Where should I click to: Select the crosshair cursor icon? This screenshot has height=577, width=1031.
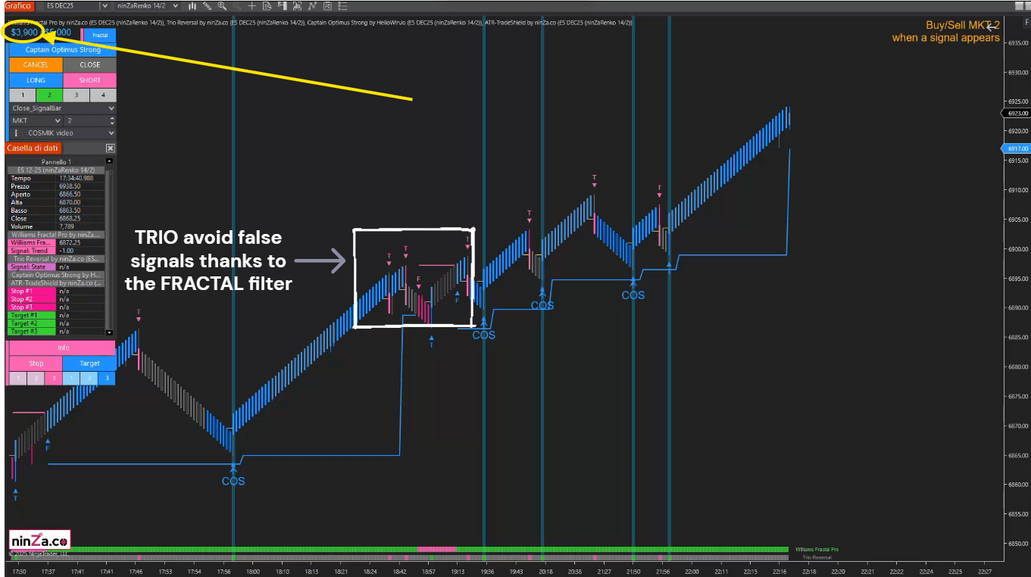[x=252, y=6]
